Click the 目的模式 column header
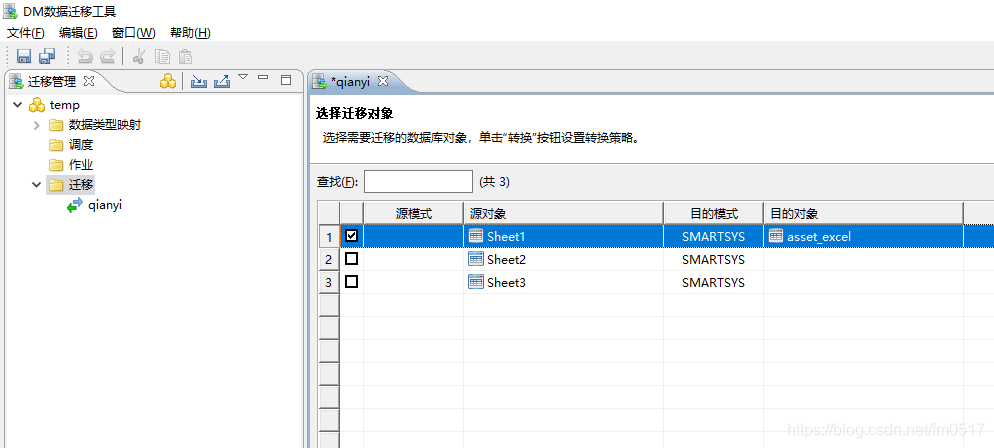 (x=714, y=214)
